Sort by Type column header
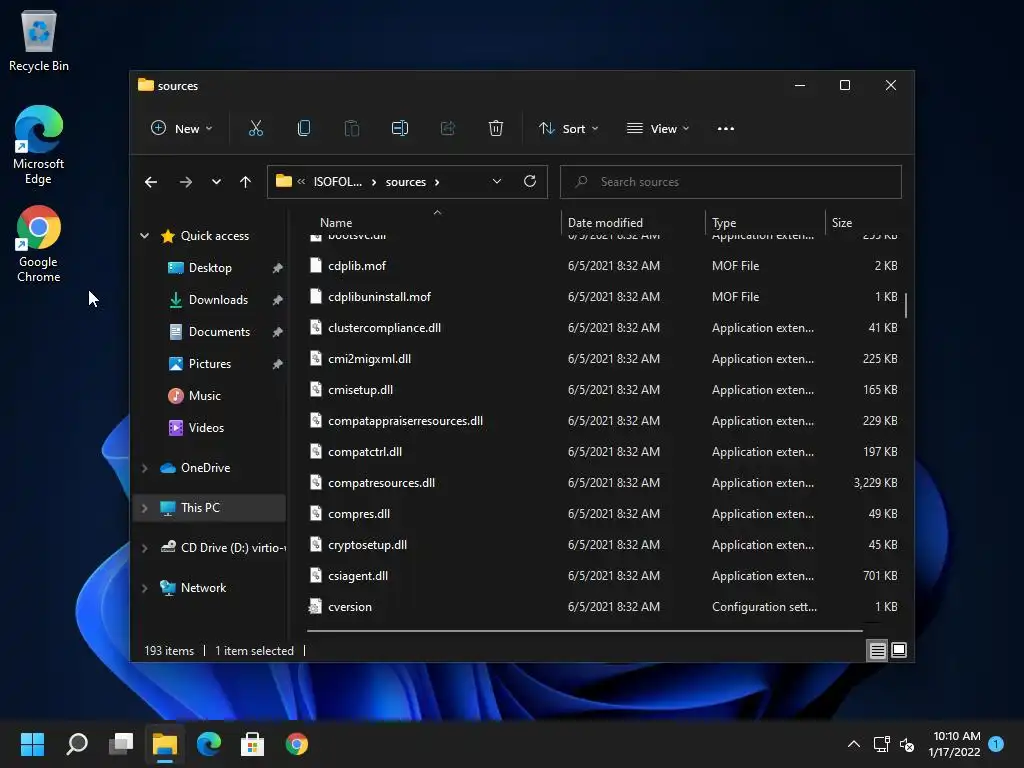Image resolution: width=1024 pixels, height=768 pixels. point(724,223)
